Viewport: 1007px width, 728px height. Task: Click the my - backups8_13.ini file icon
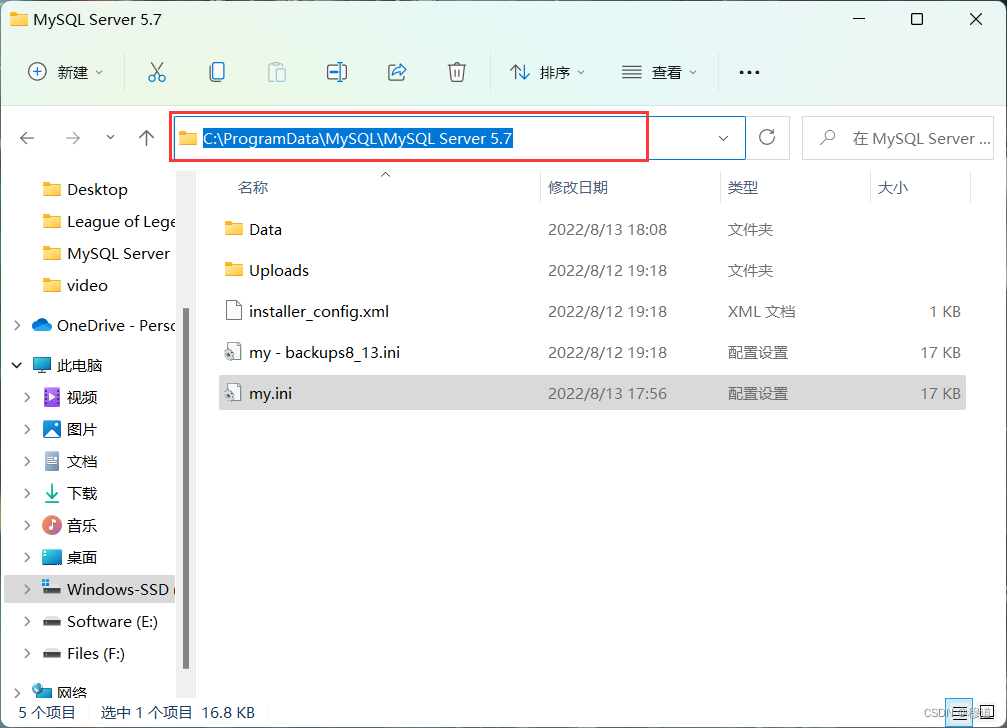point(232,352)
